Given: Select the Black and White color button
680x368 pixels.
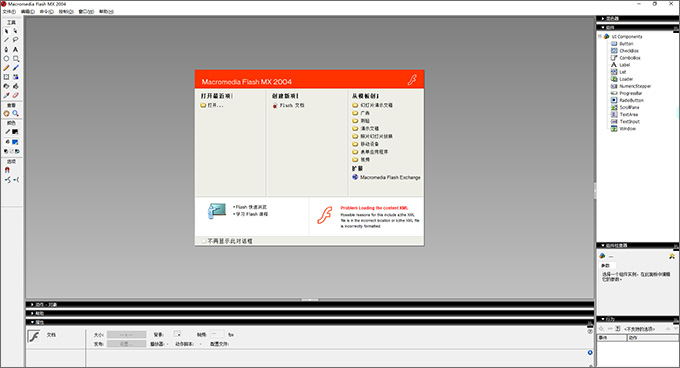Looking at the screenshot, I should click(x=6, y=151).
